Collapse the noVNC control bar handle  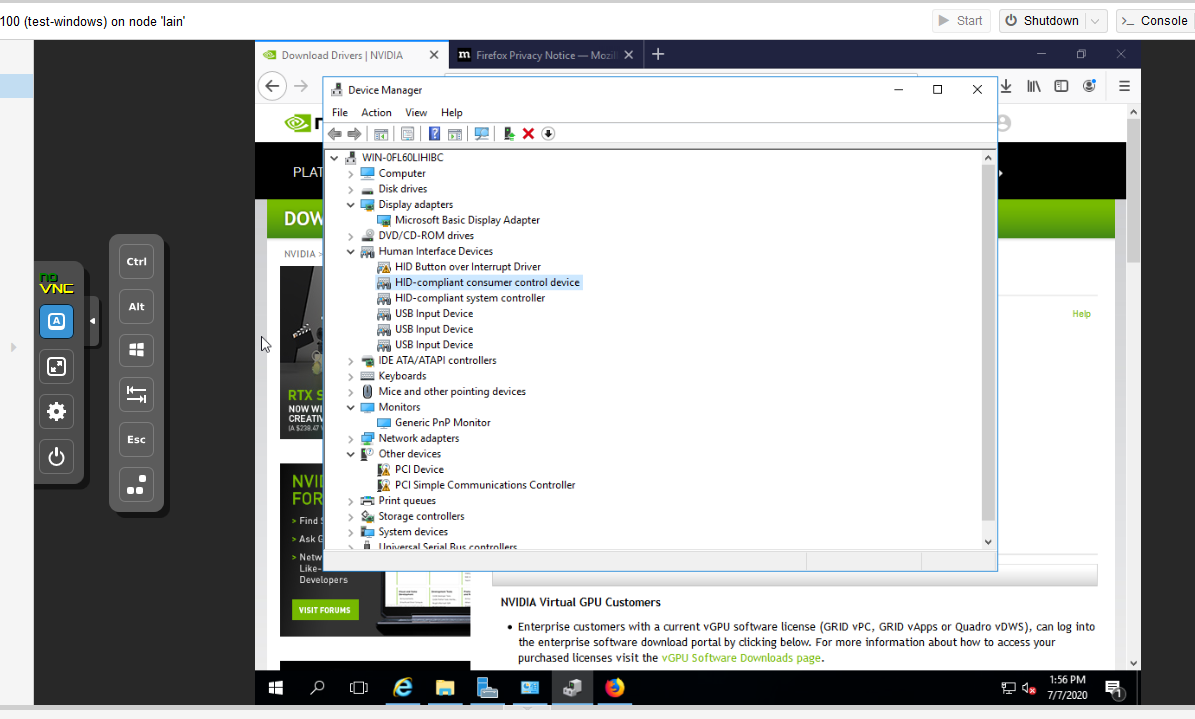[92, 321]
